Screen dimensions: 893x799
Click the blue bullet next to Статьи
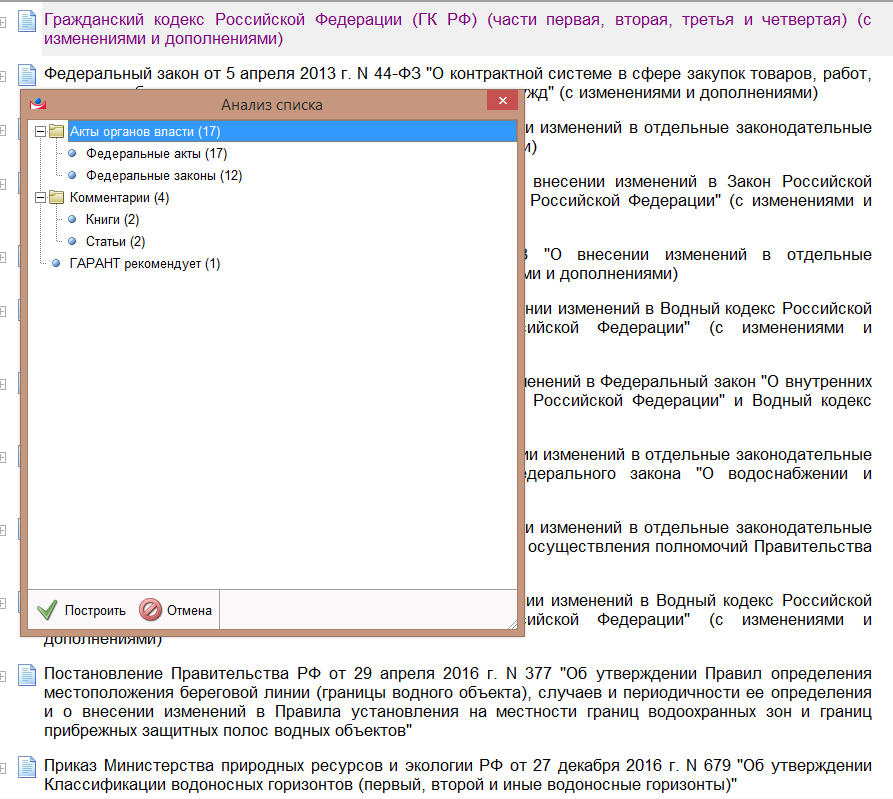click(72, 241)
